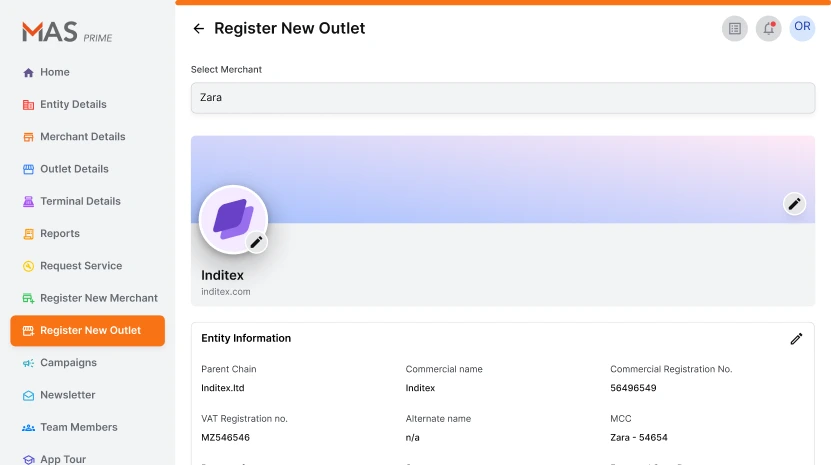Open Campaigns in the sidebar
Viewport: 831px width, 465px height.
68,363
